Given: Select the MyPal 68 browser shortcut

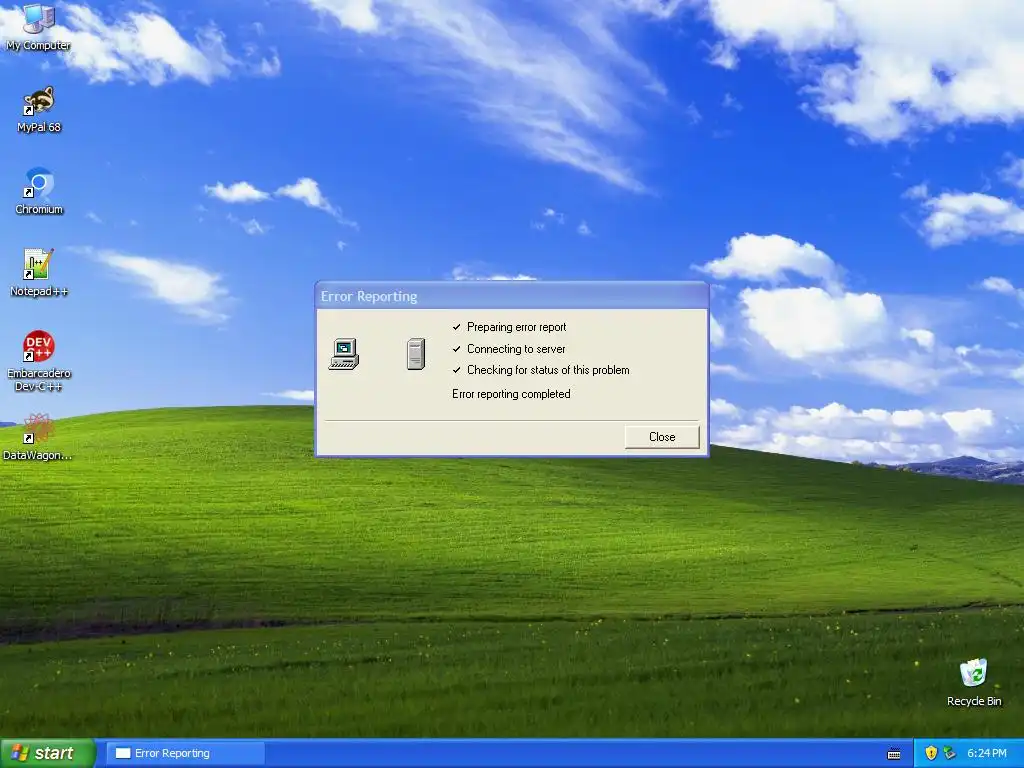Looking at the screenshot, I should 39,110.
